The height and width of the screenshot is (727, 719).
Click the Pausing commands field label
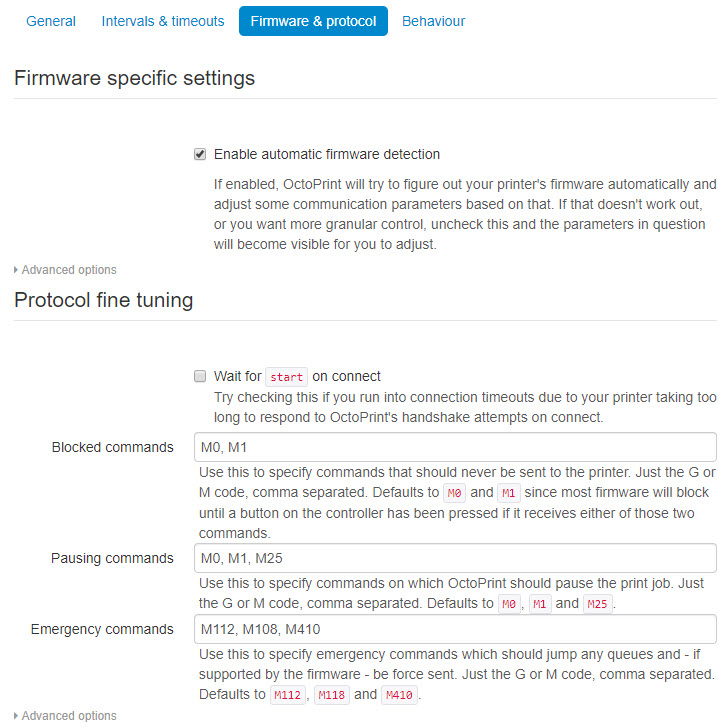[112, 558]
